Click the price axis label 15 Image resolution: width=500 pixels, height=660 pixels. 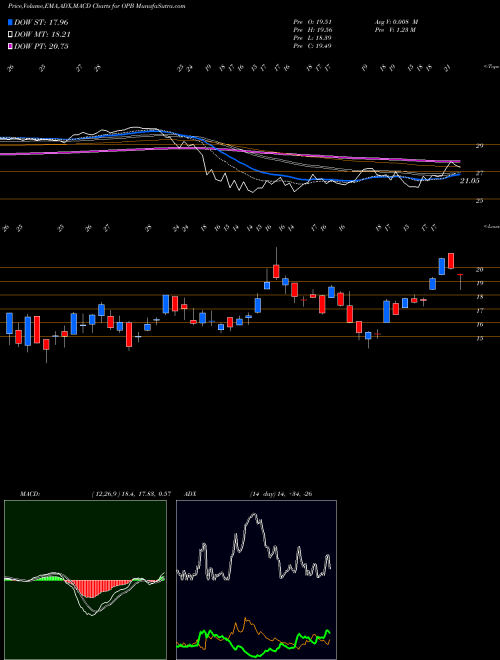click(x=479, y=338)
